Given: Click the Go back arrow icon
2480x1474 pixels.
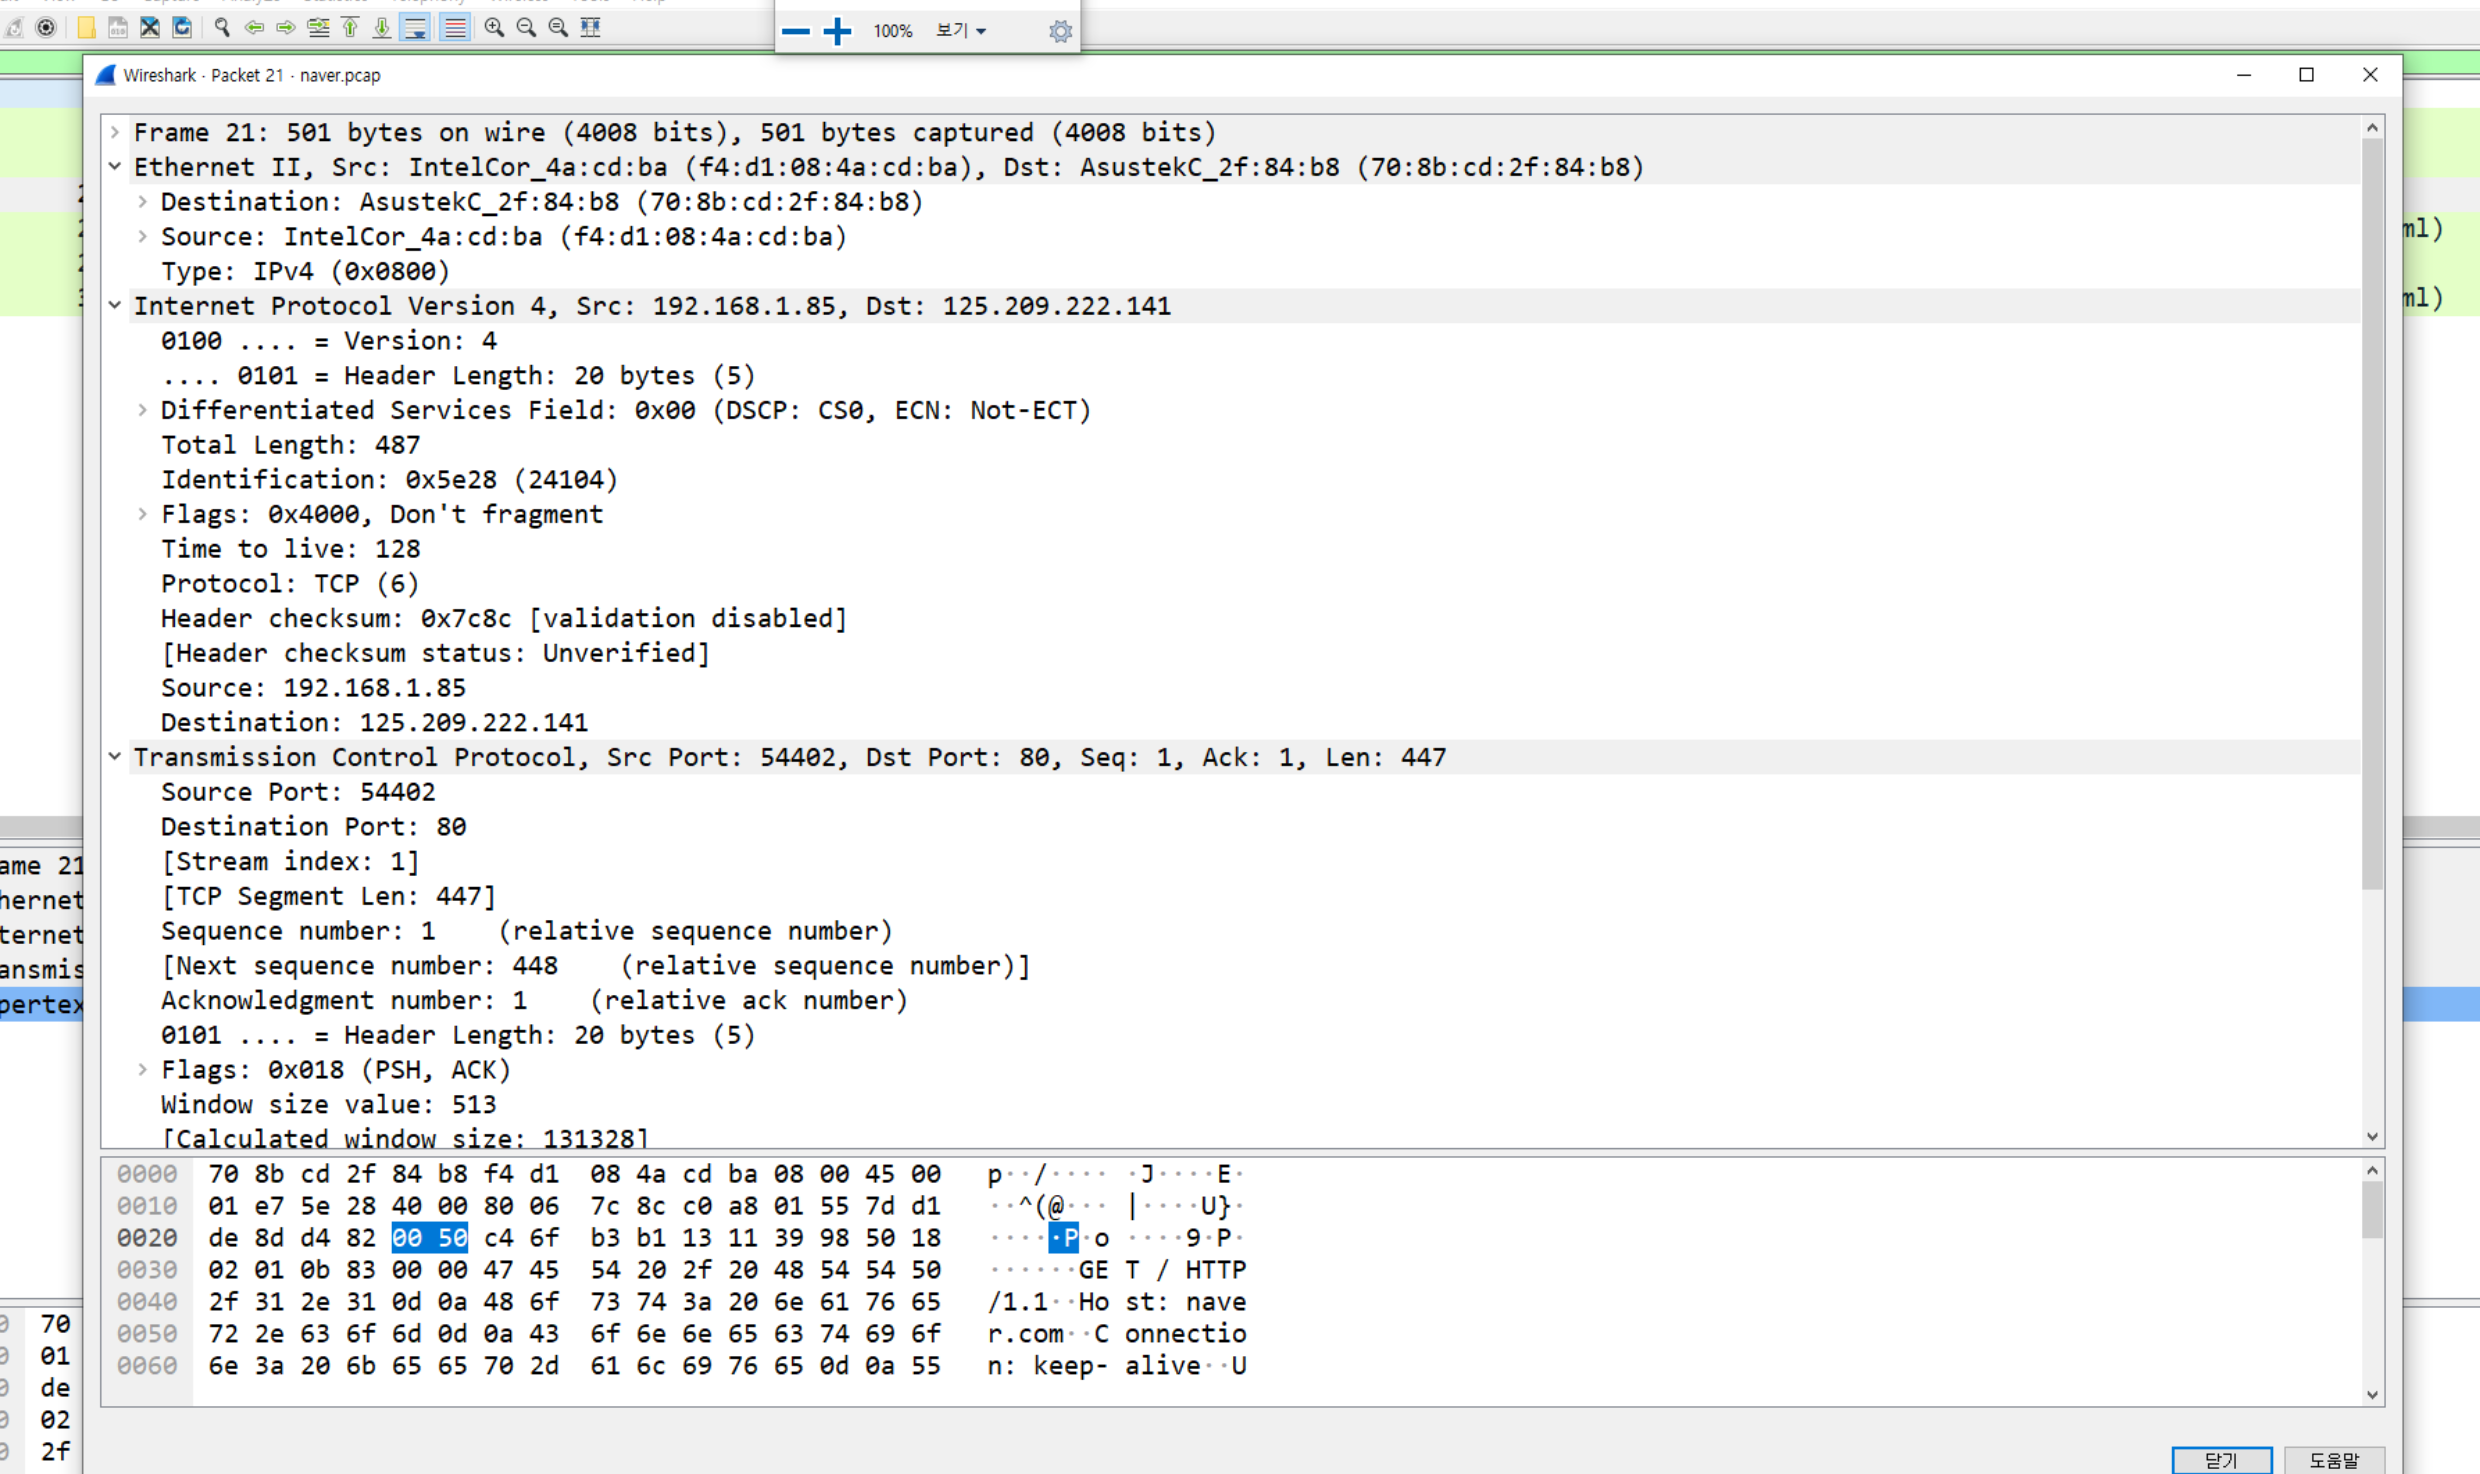Looking at the screenshot, I should pos(254,27).
